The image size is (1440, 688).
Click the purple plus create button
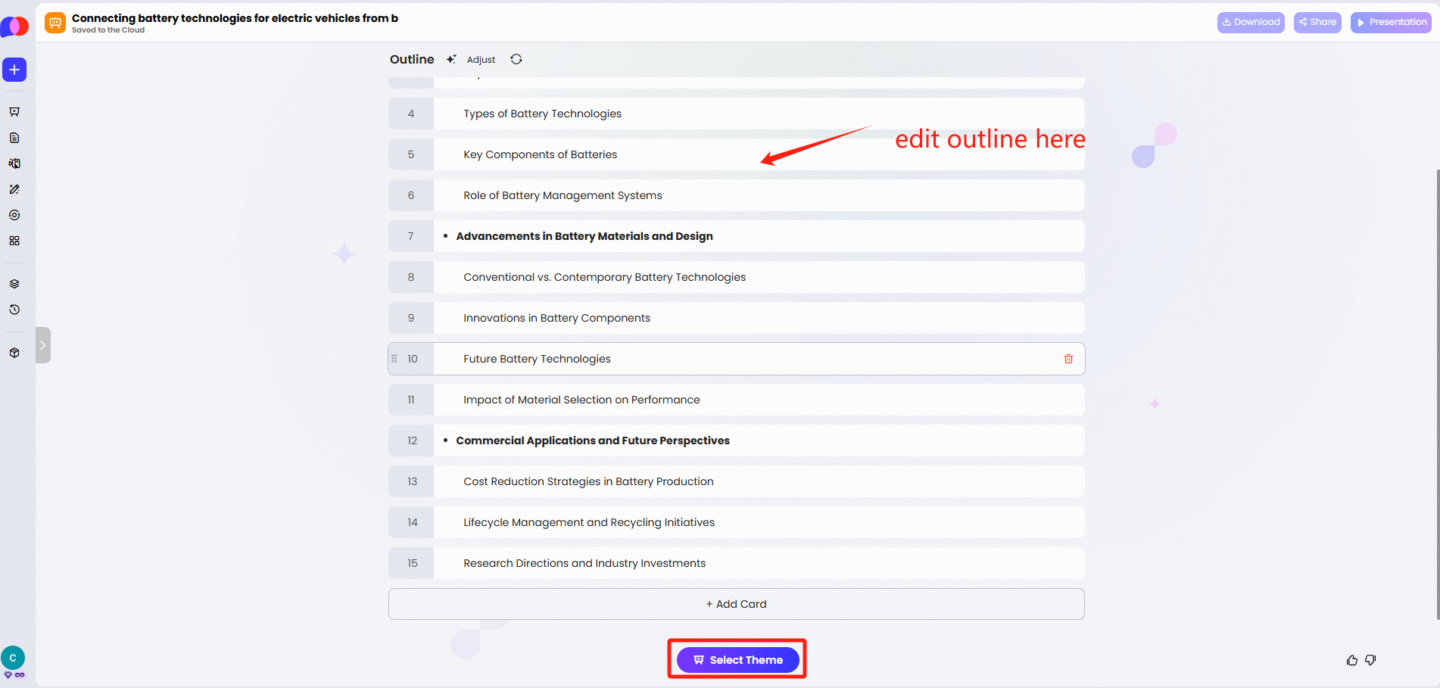[x=14, y=70]
